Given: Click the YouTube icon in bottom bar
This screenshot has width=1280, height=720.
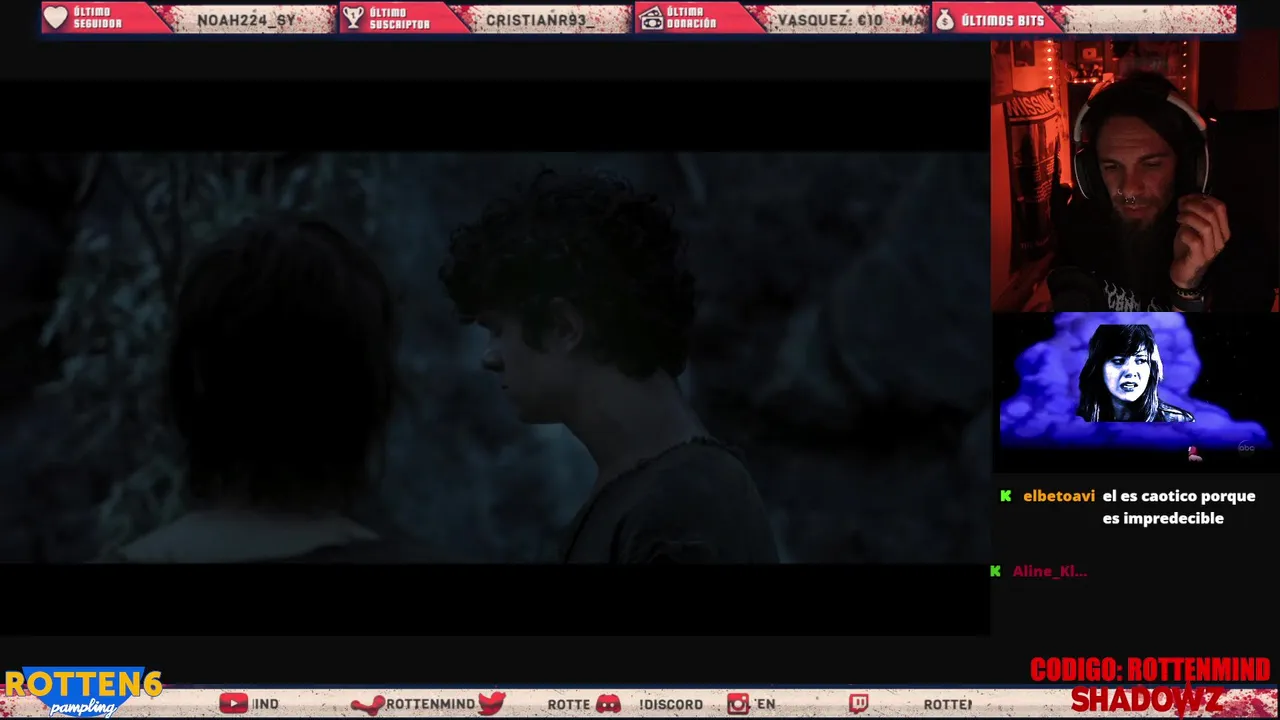Looking at the screenshot, I should 233,704.
